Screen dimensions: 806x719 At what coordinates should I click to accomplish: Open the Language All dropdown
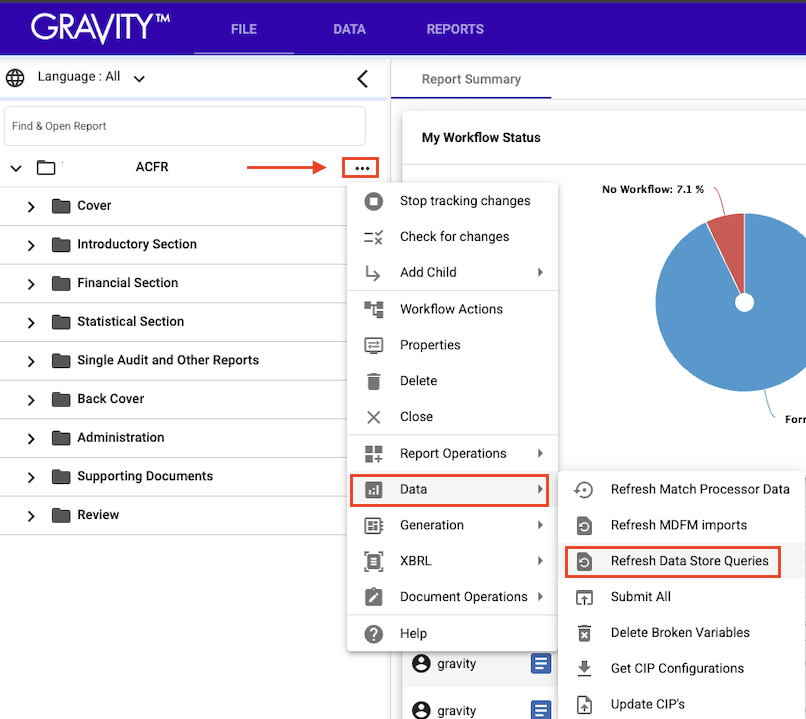91,77
